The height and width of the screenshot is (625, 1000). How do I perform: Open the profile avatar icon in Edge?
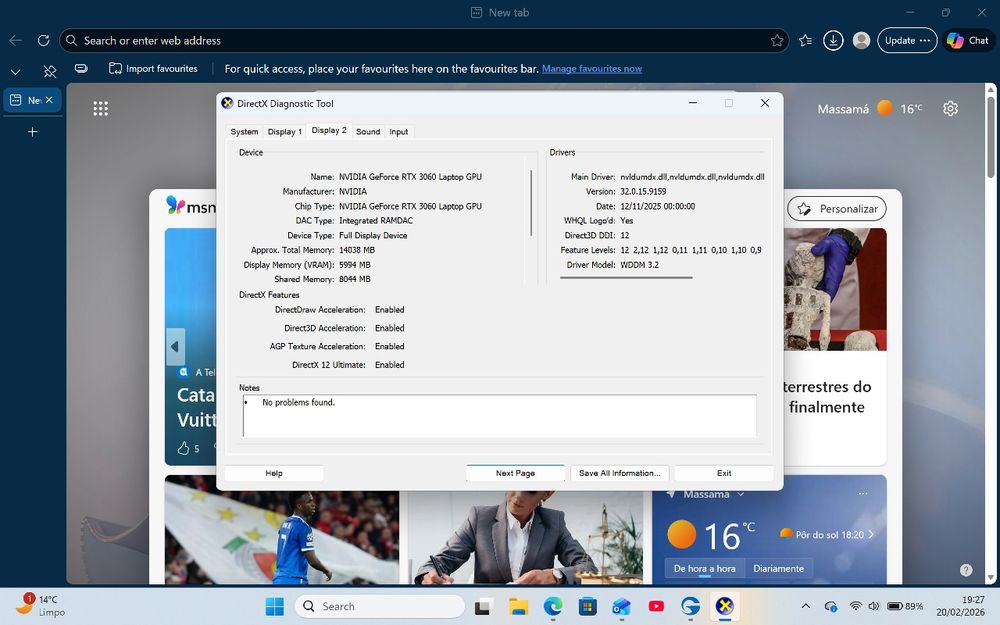pos(862,40)
